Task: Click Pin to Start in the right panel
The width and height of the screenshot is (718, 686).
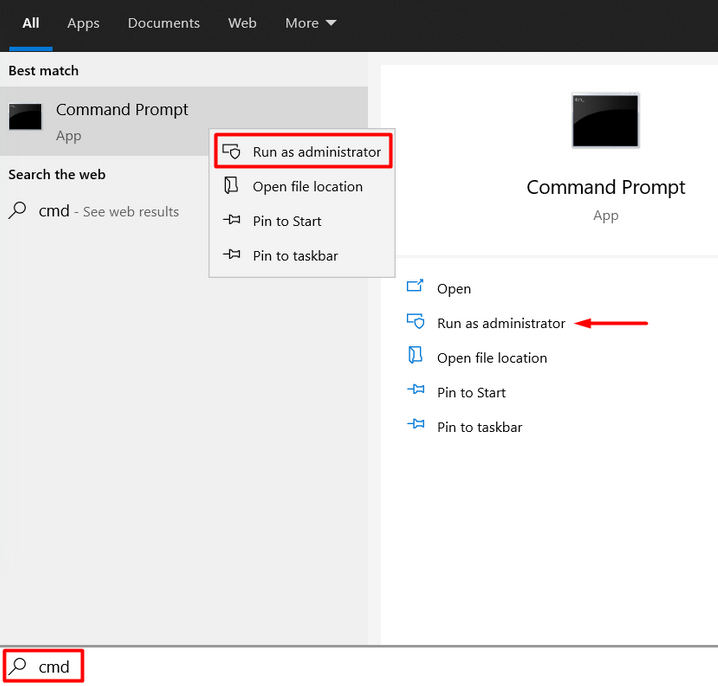Action: pos(471,393)
